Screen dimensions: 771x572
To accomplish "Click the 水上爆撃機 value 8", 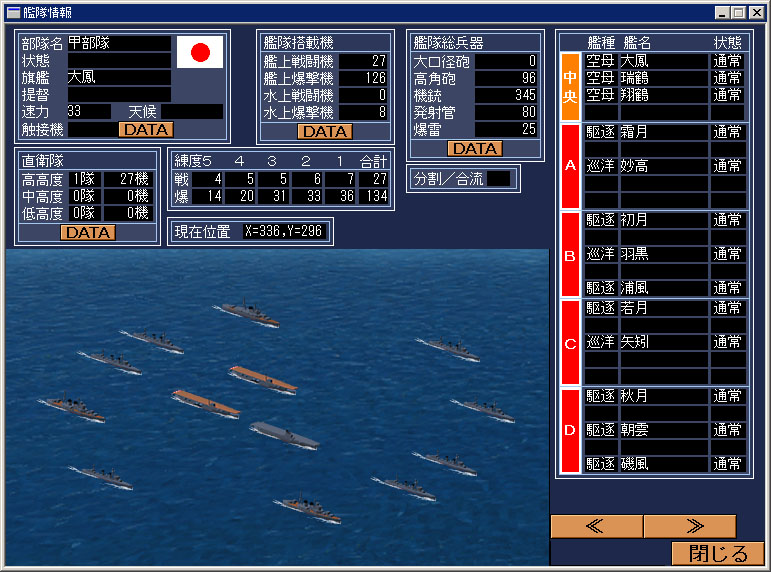I will tap(363, 112).
